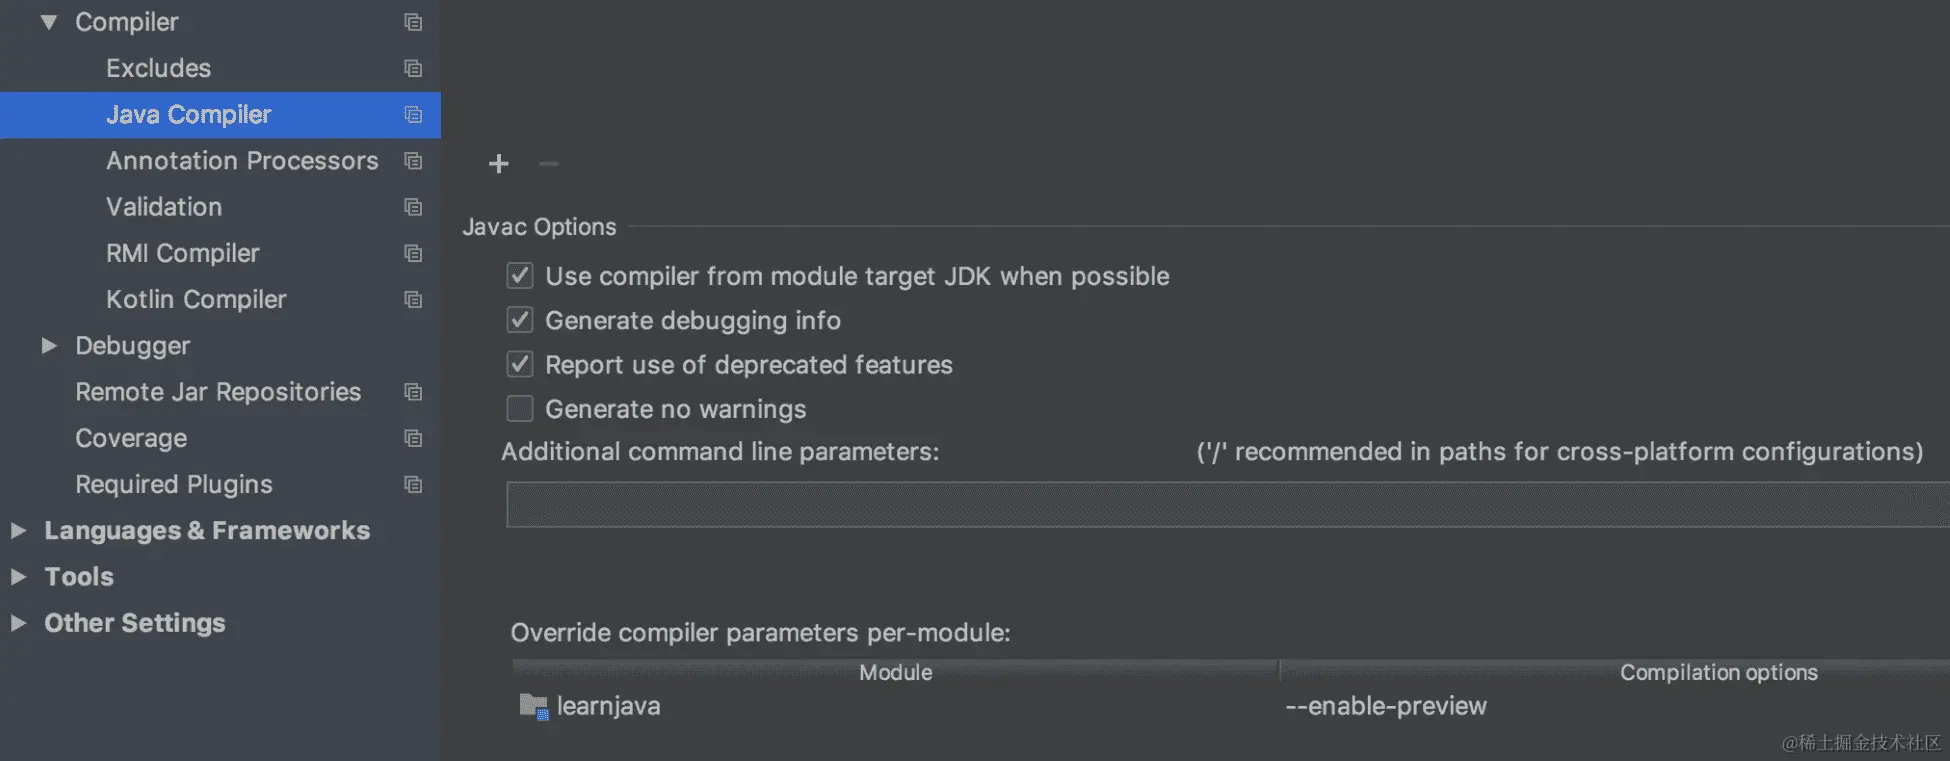Click the project-level icon beside Kotlin Compiler
This screenshot has height=761, width=1950.
pos(413,300)
